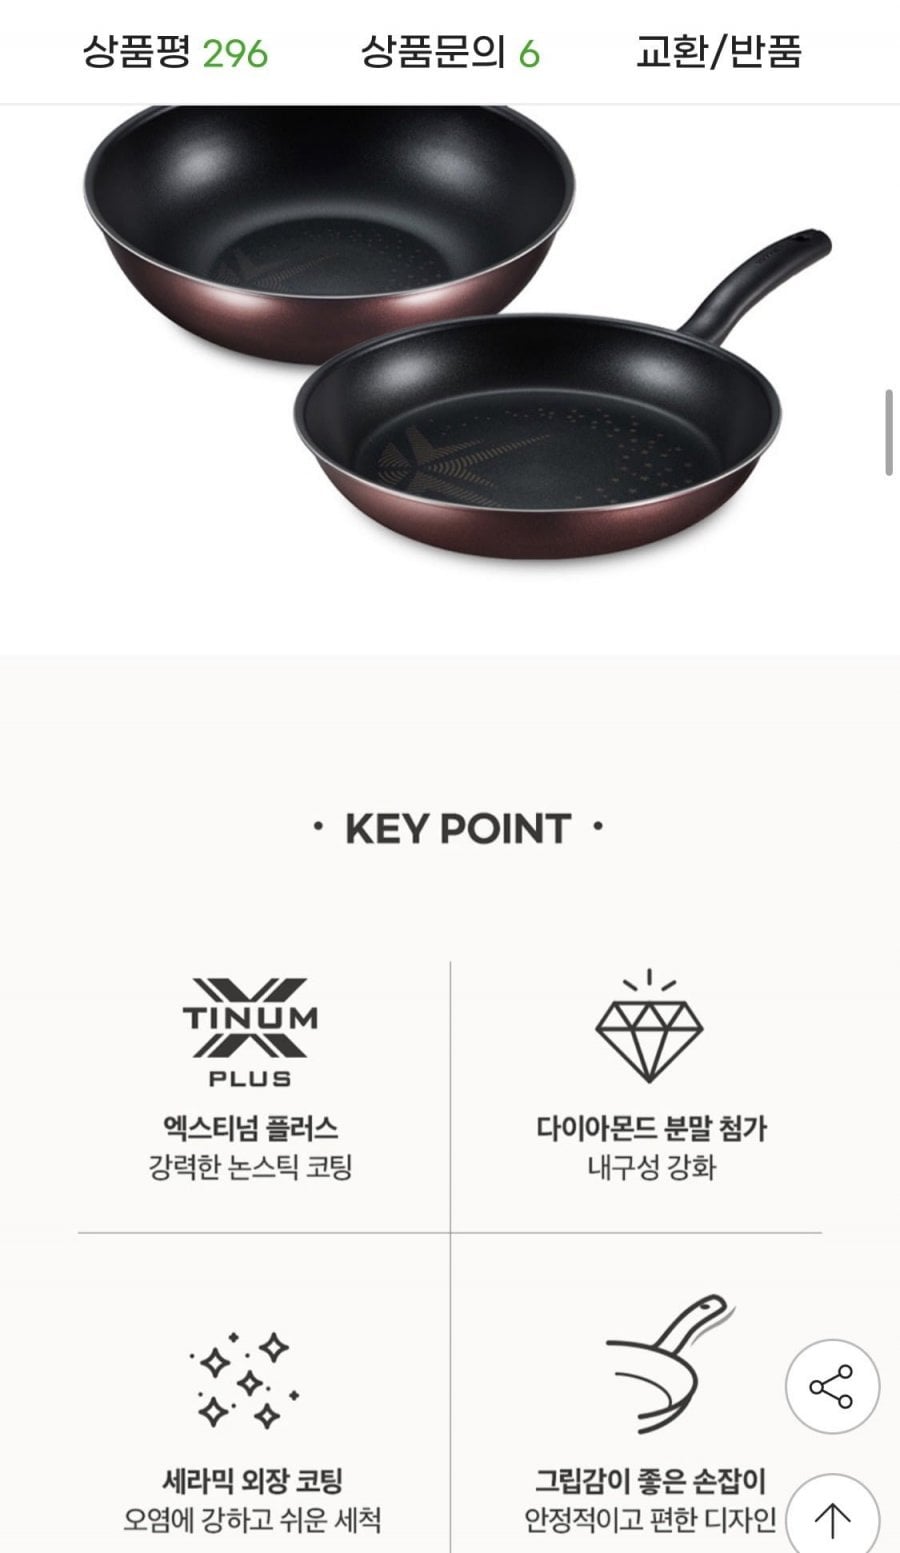Open the 상품평 296 reviews tab
Screen dimensions: 900x1553
(175, 52)
